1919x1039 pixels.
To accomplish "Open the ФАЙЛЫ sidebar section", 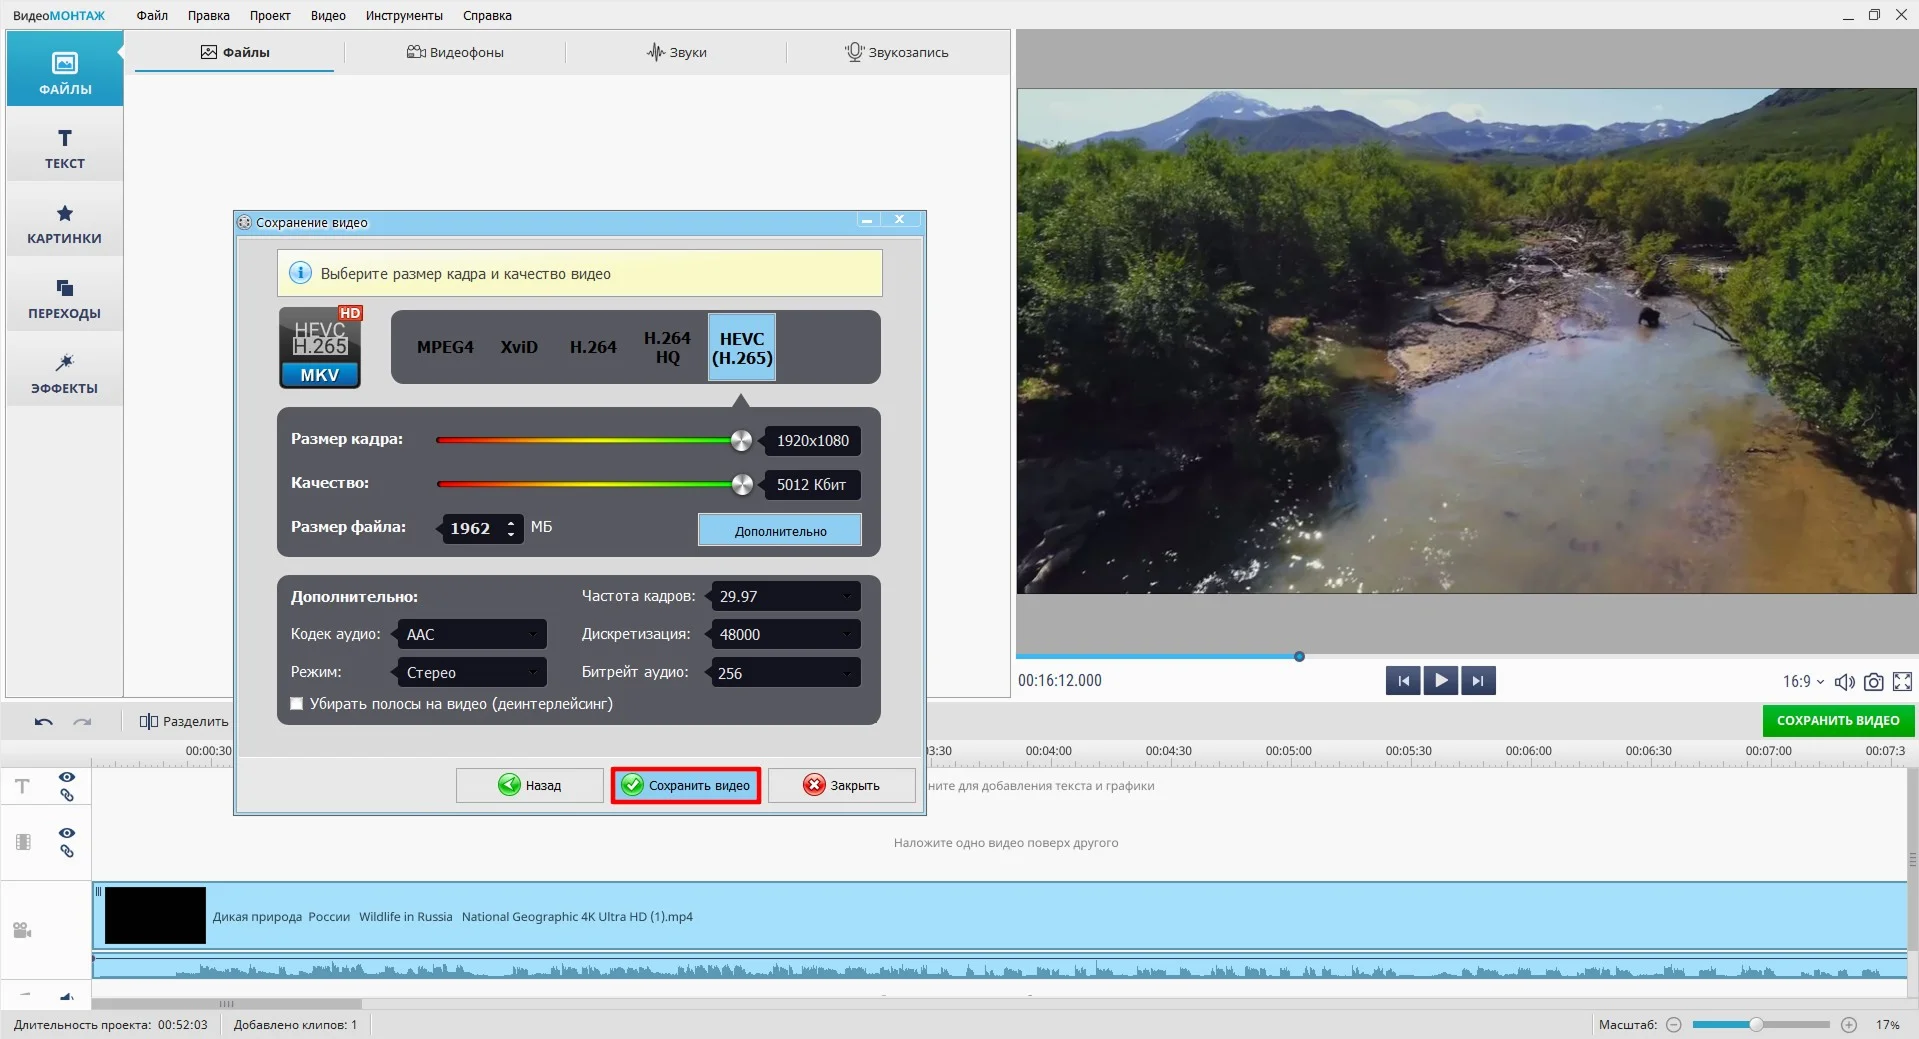I will coord(65,71).
